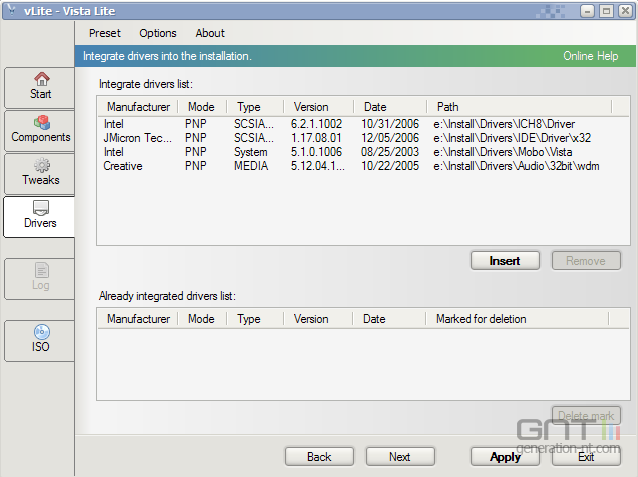Image resolution: width=638 pixels, height=477 pixels.
Task: Click date 10/31/2006 cell
Action: point(390,124)
